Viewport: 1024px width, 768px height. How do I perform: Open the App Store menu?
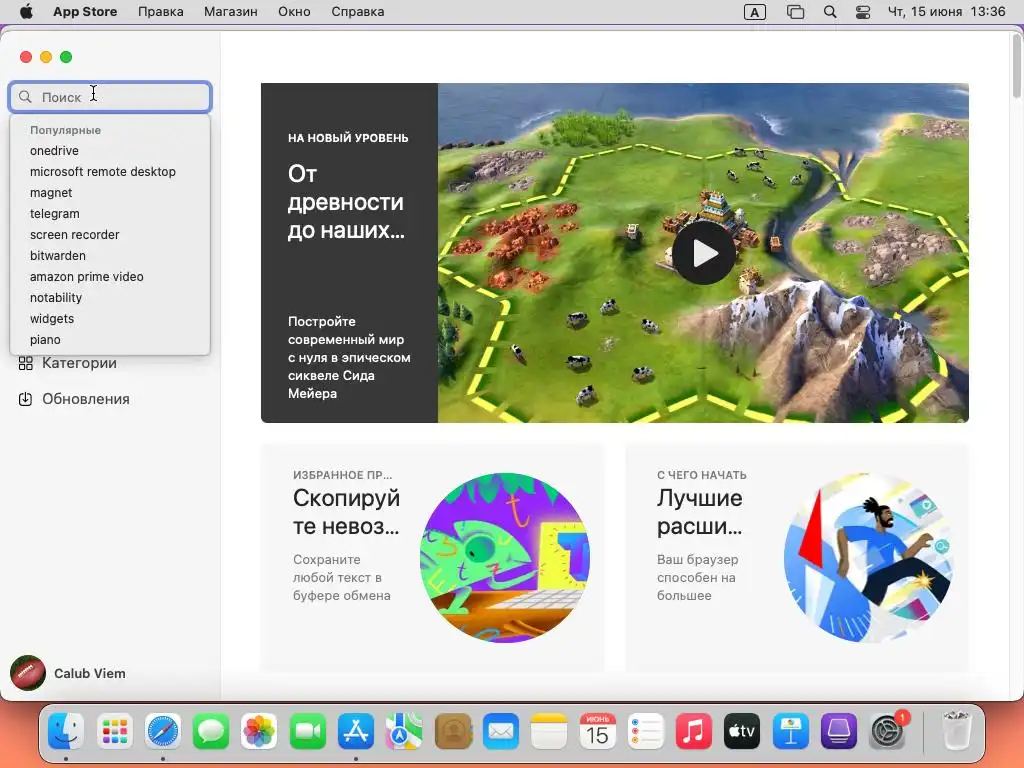[85, 12]
